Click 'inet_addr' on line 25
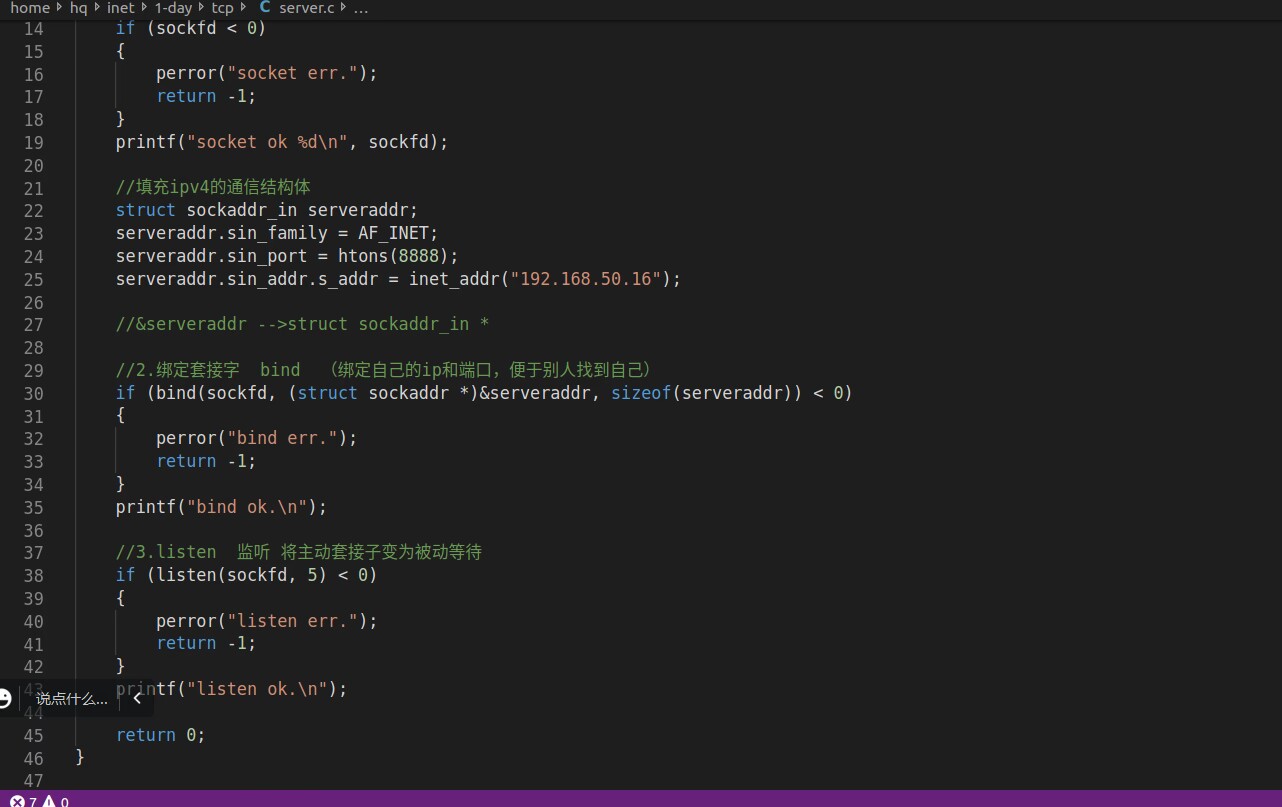The width and height of the screenshot is (1282, 807). coord(454,278)
